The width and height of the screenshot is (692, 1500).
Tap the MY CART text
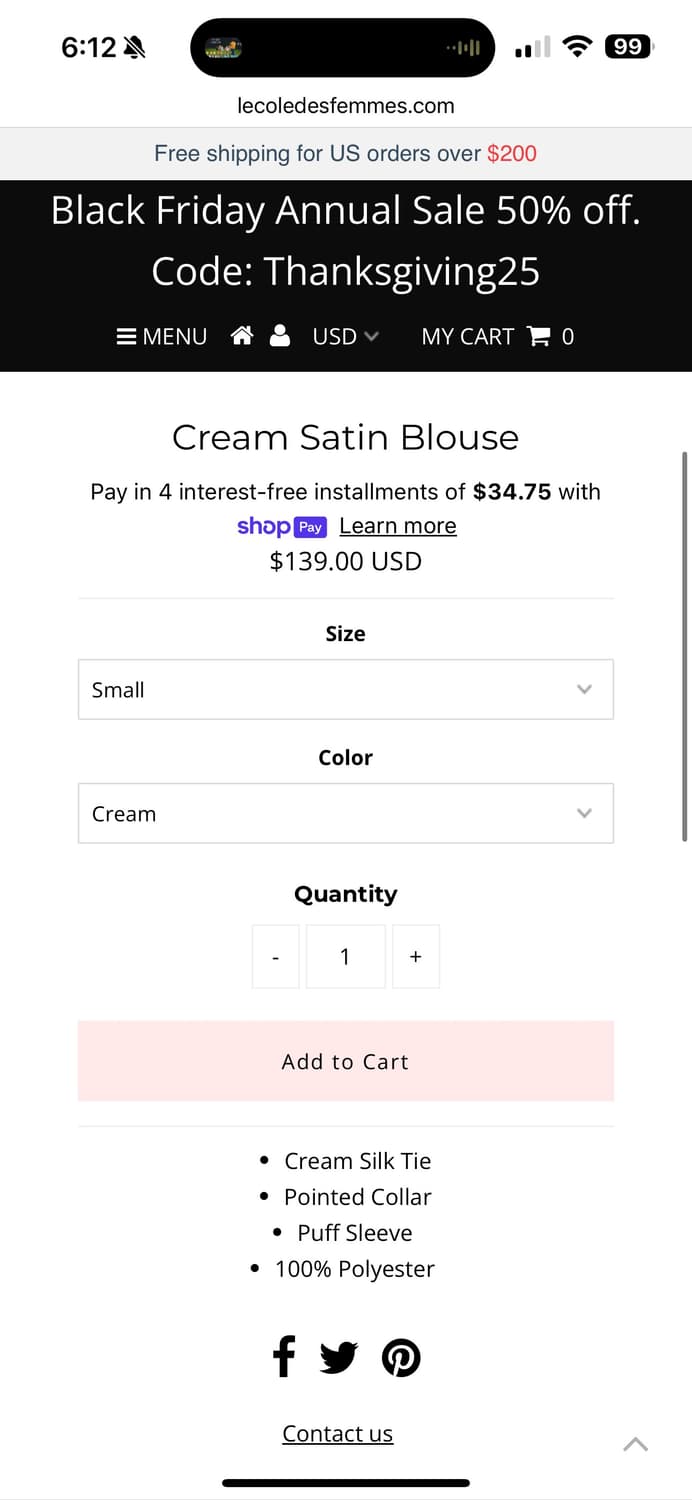pyautogui.click(x=467, y=337)
